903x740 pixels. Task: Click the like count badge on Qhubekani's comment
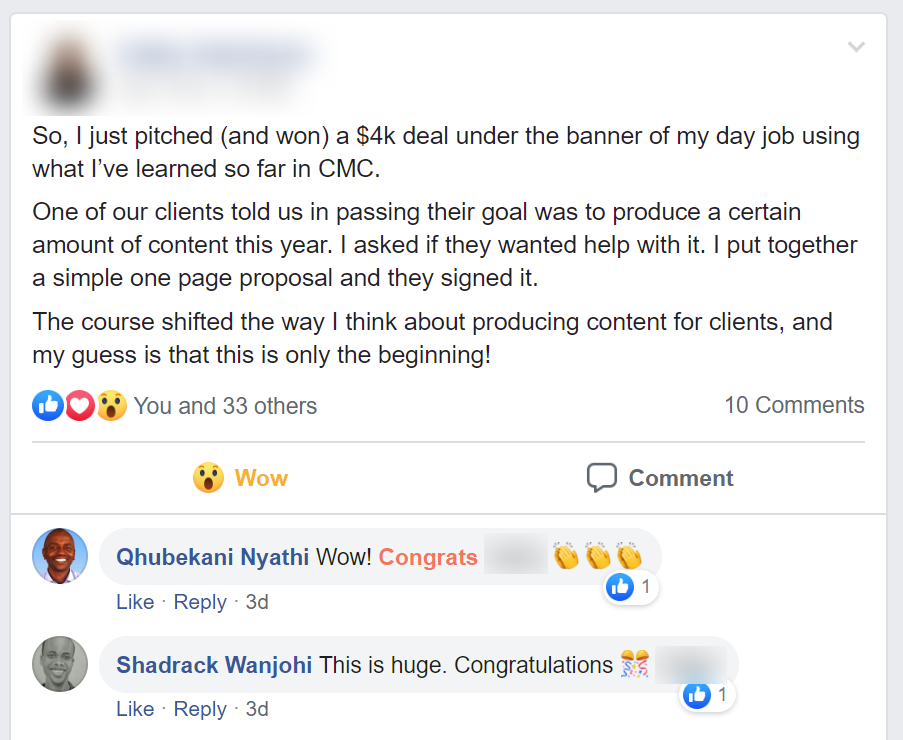631,587
